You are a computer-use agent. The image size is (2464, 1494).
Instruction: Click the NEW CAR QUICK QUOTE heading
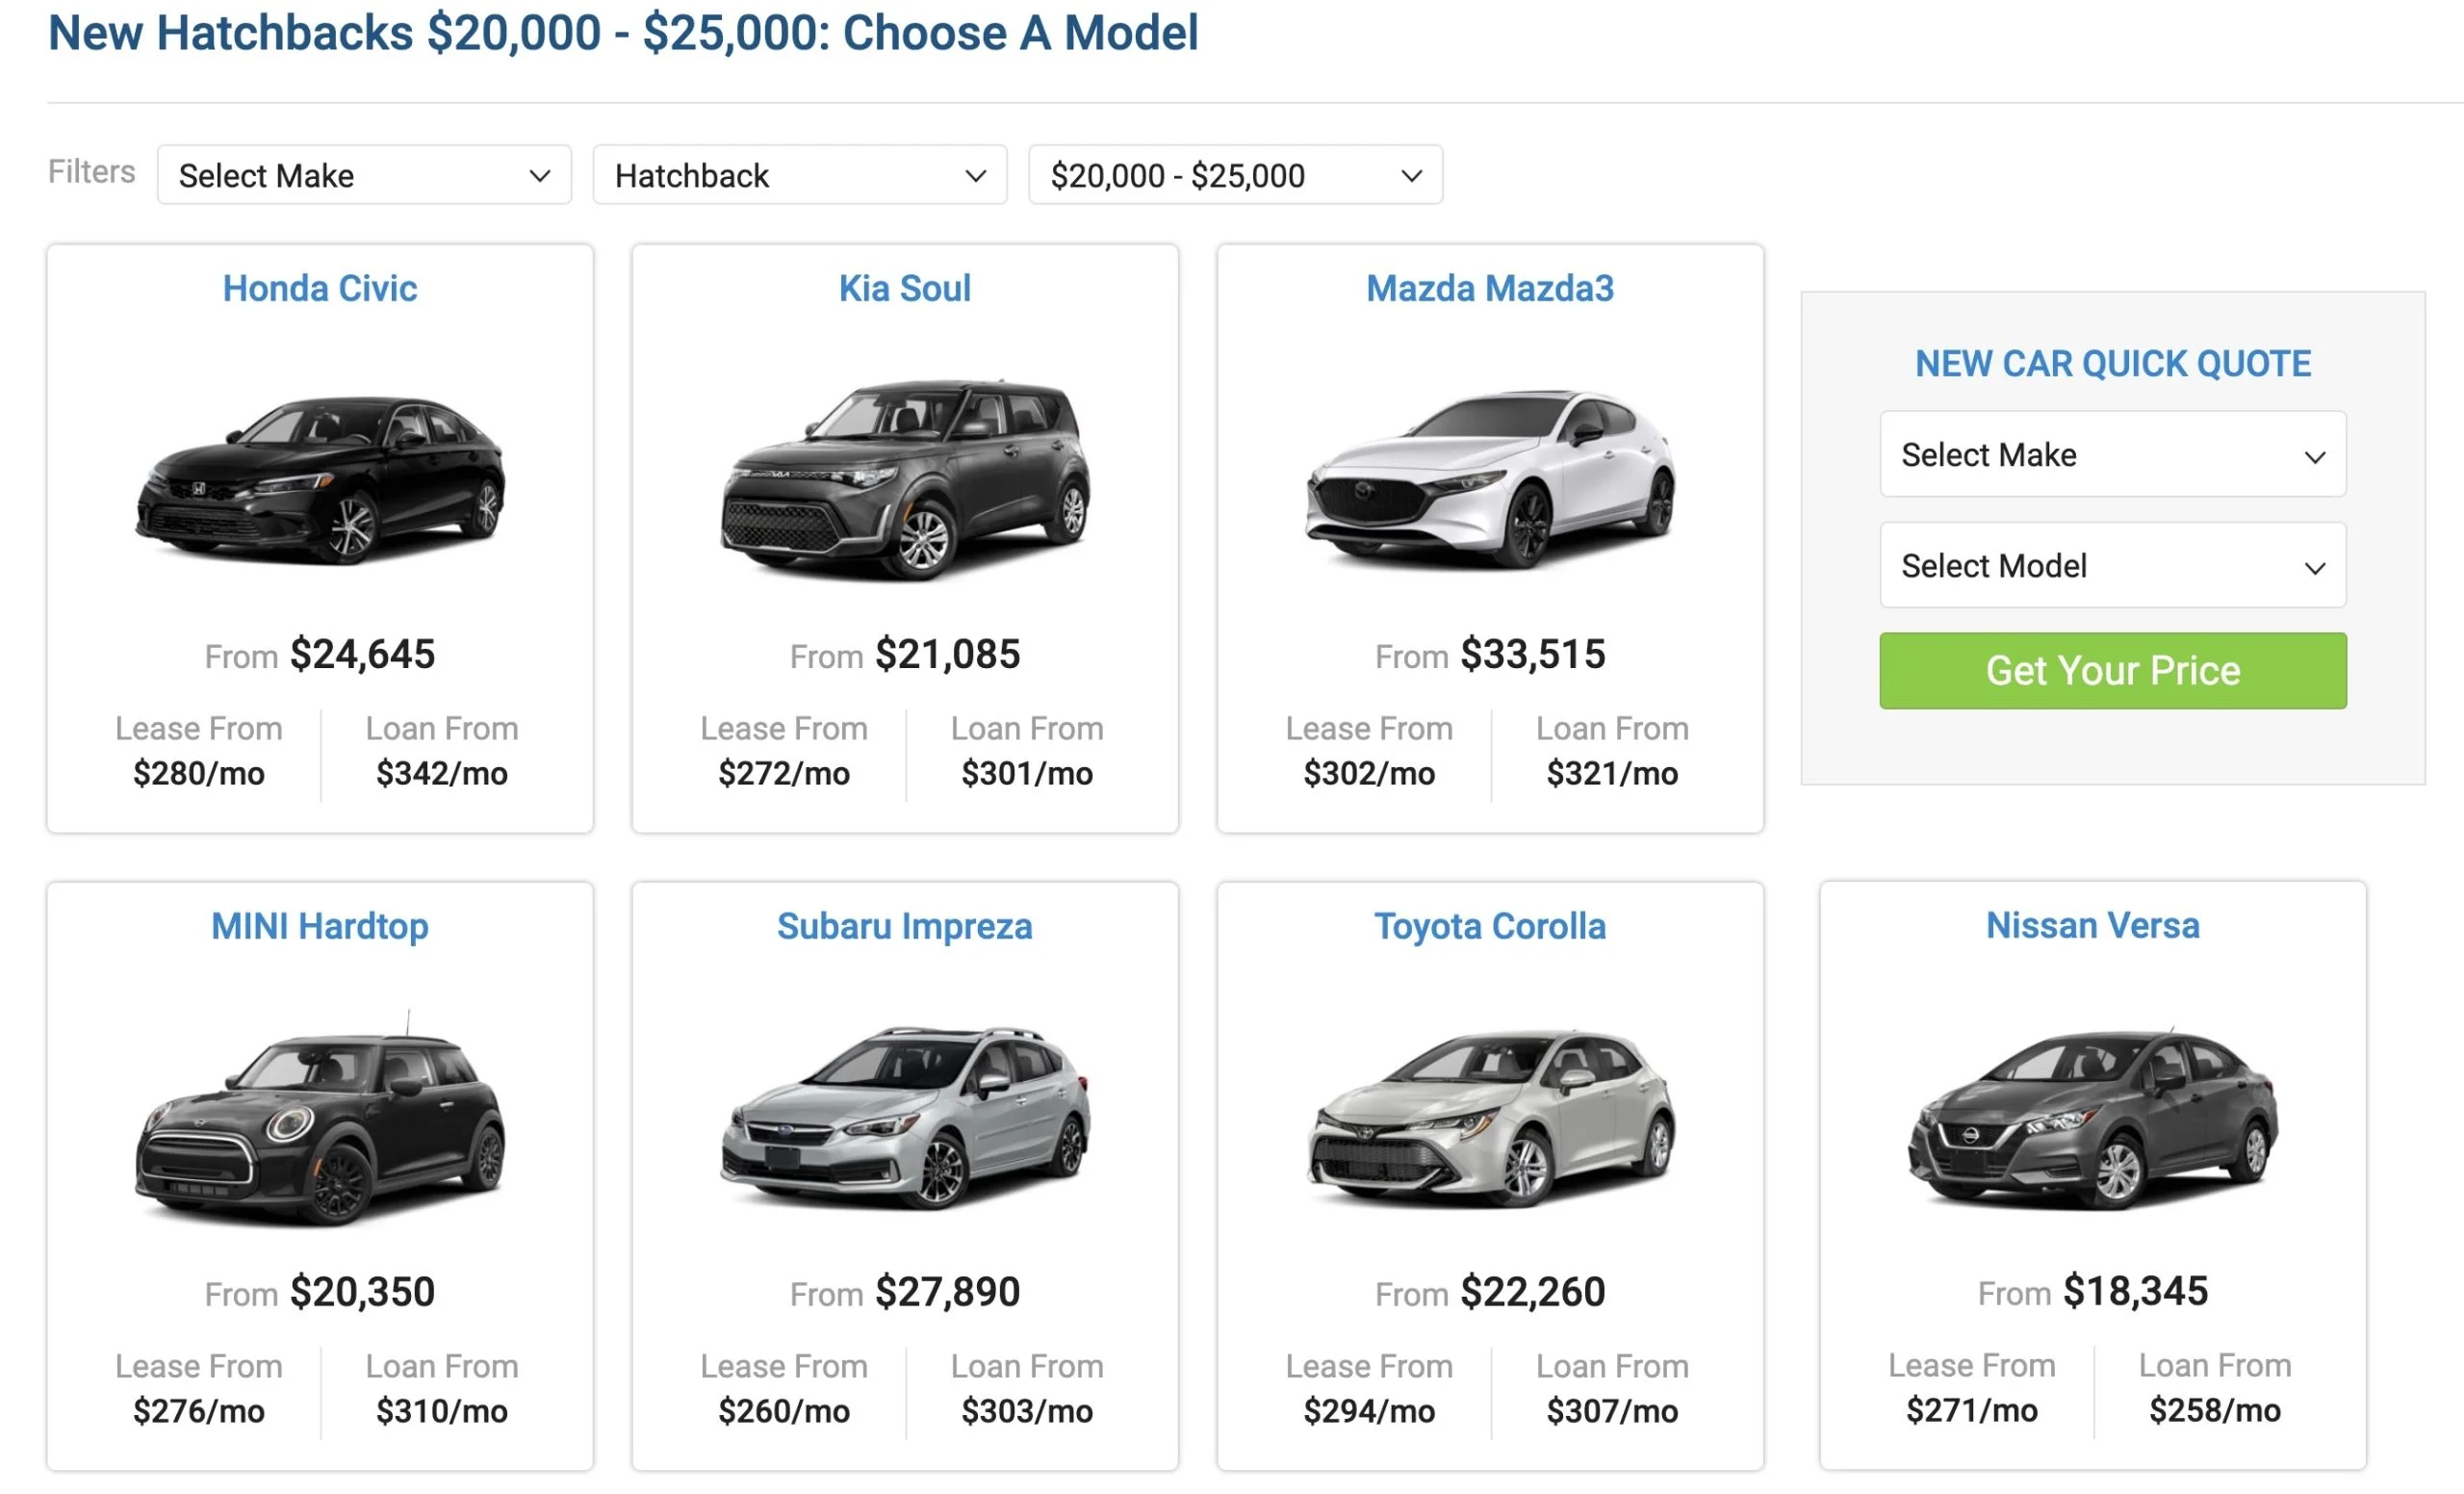click(2113, 364)
